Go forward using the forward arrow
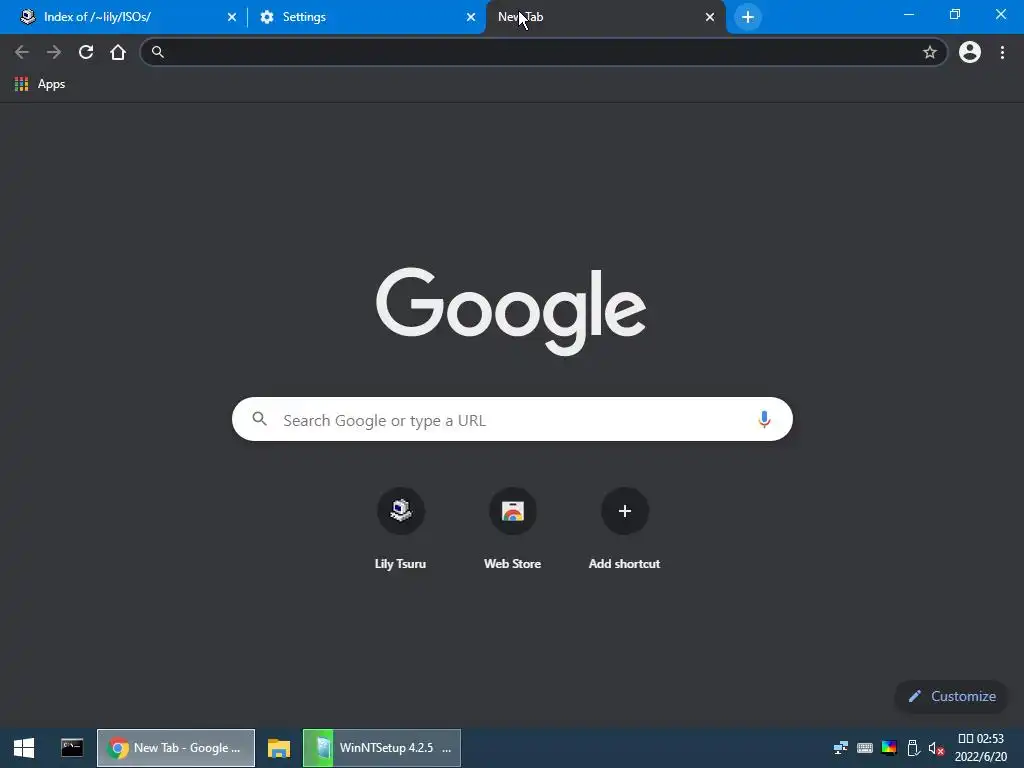 click(54, 52)
